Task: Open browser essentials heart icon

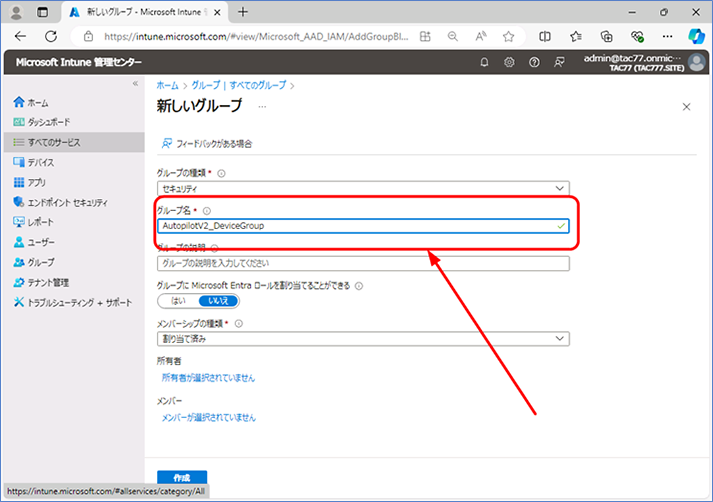Action: point(637,36)
